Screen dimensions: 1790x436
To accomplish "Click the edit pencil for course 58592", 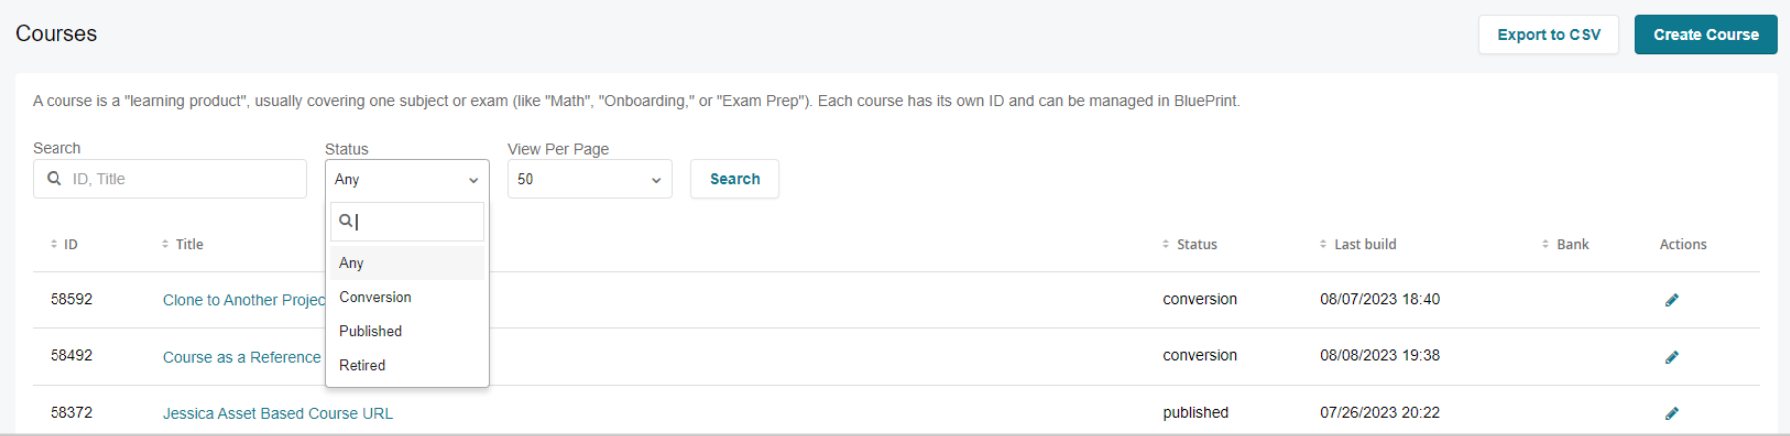I will 1671,300.
